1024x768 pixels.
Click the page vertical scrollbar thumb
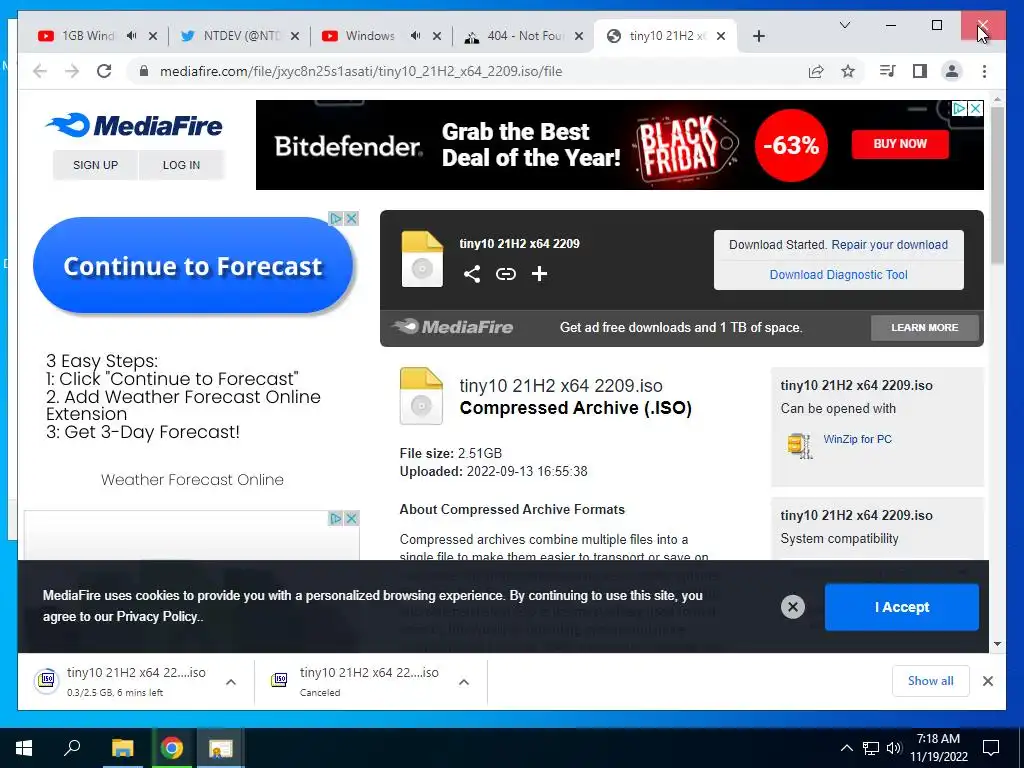(997, 185)
